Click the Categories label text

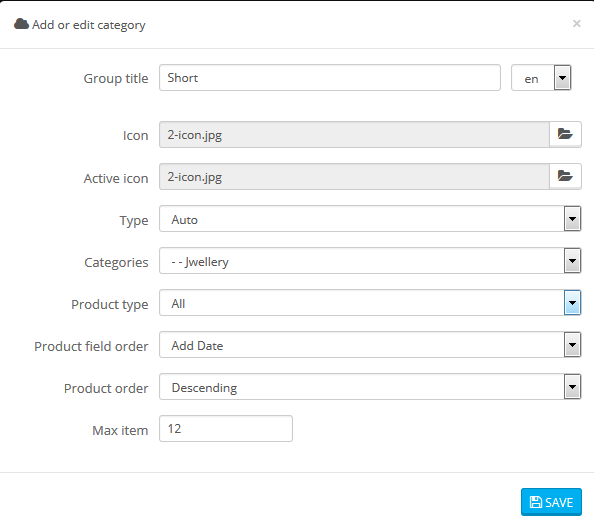tap(116, 262)
